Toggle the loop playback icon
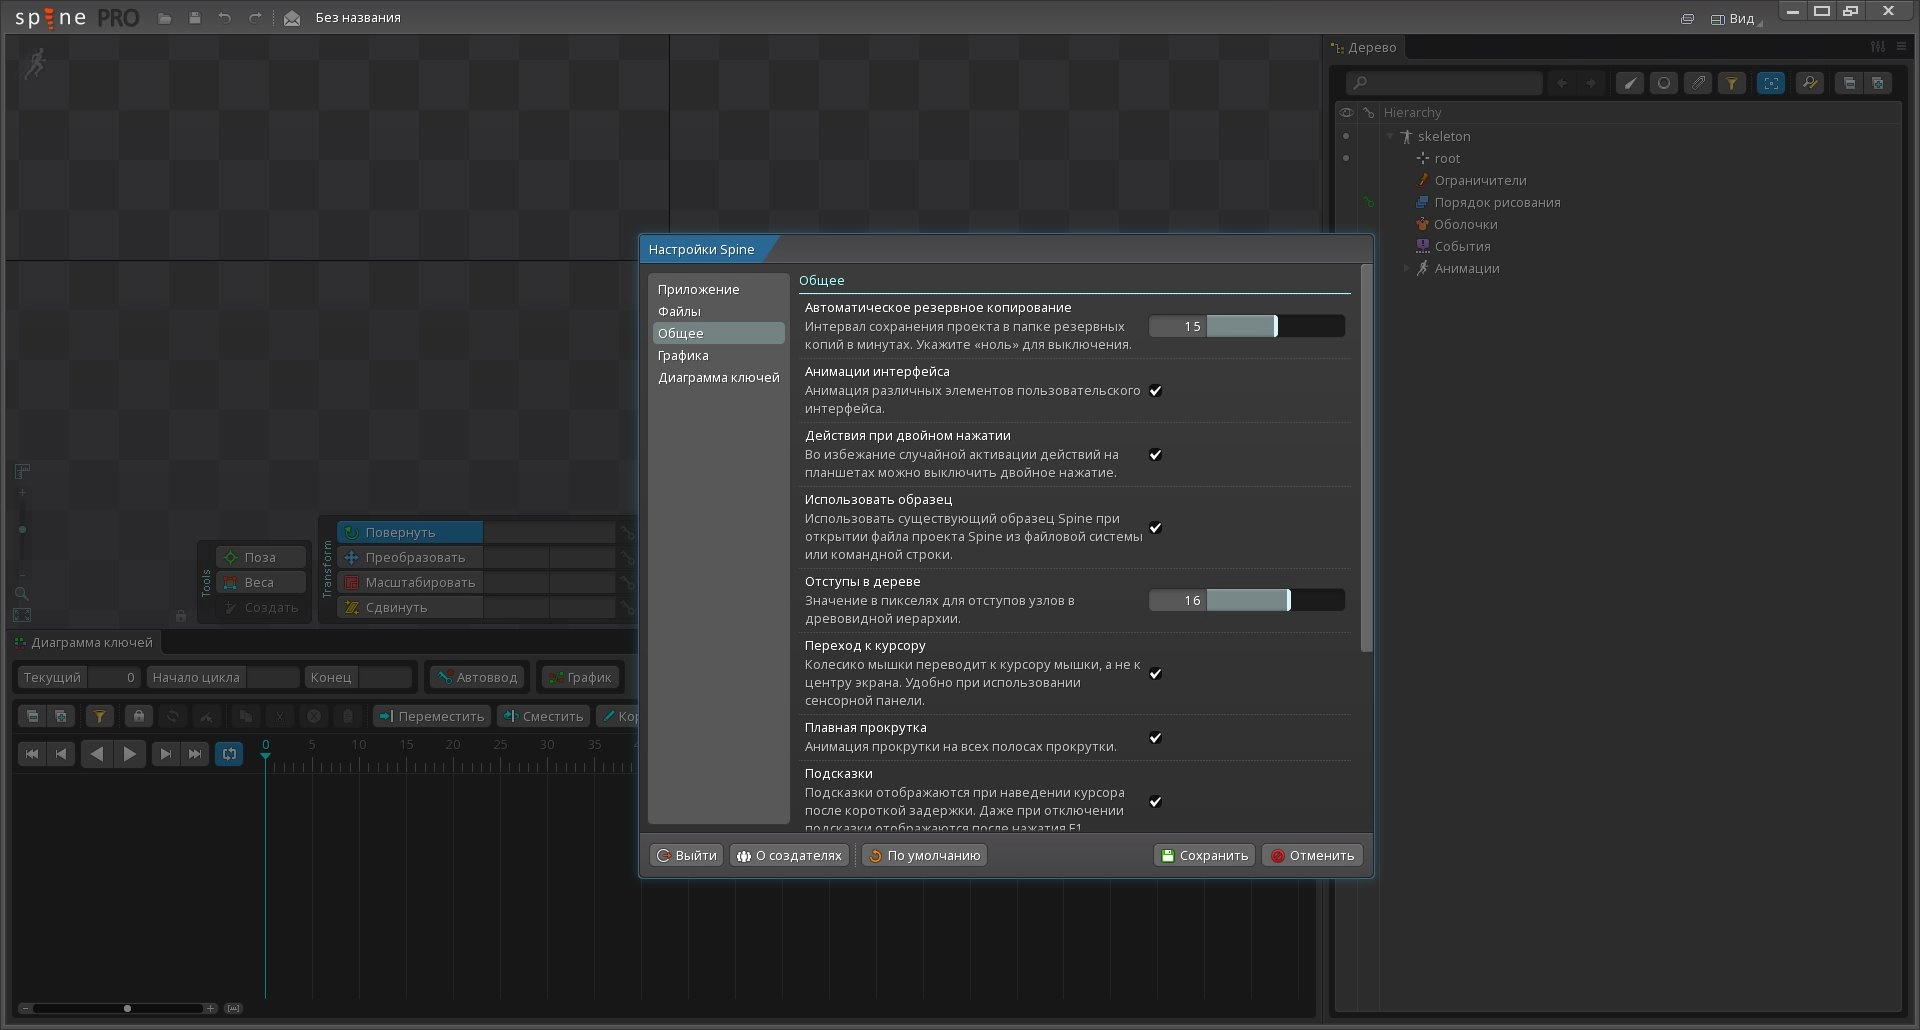 click(229, 754)
